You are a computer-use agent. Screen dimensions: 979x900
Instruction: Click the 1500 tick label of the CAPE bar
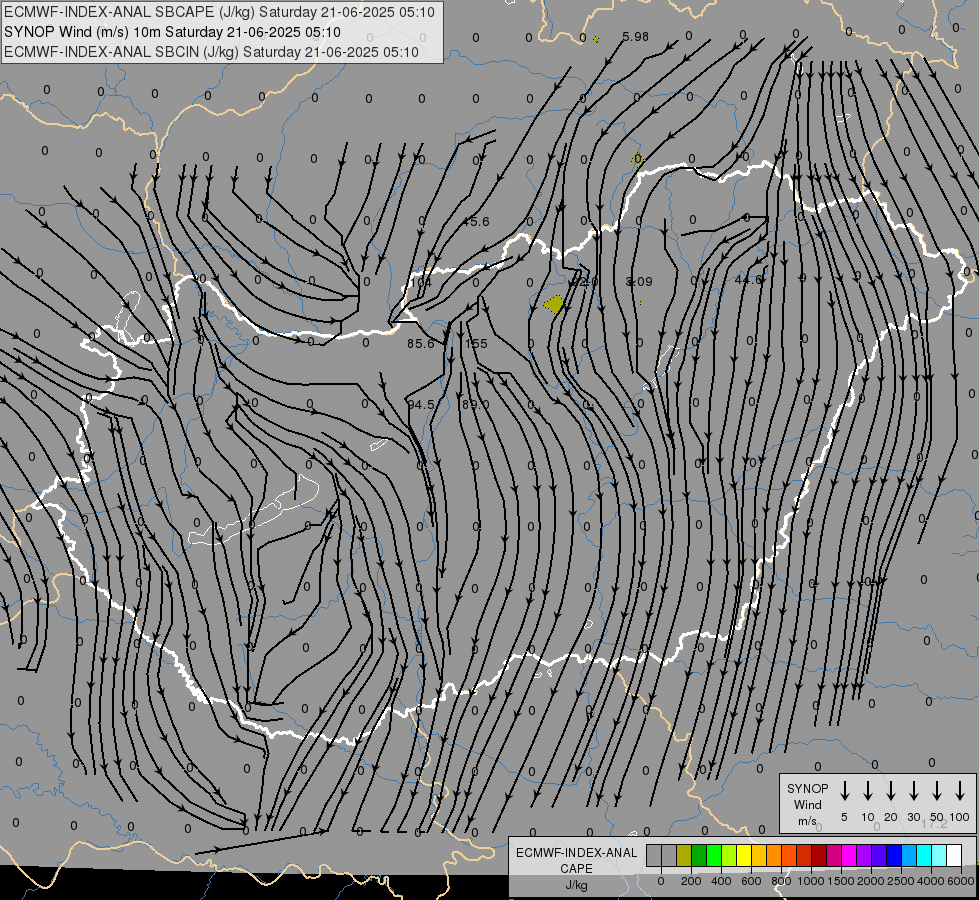coord(841,881)
